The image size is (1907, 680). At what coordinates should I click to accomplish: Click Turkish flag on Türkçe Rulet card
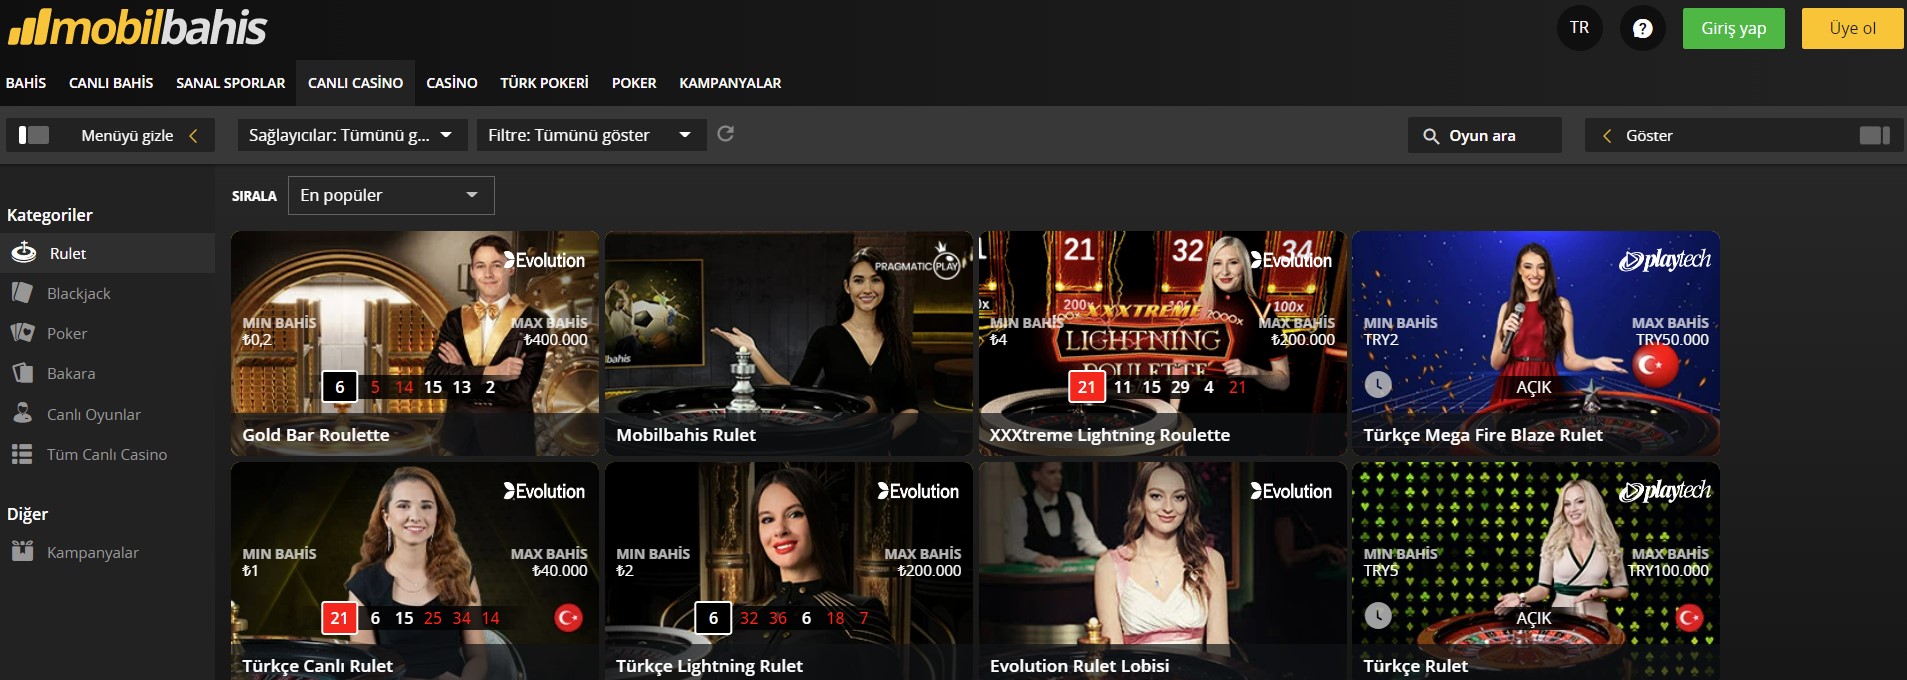click(x=1689, y=617)
